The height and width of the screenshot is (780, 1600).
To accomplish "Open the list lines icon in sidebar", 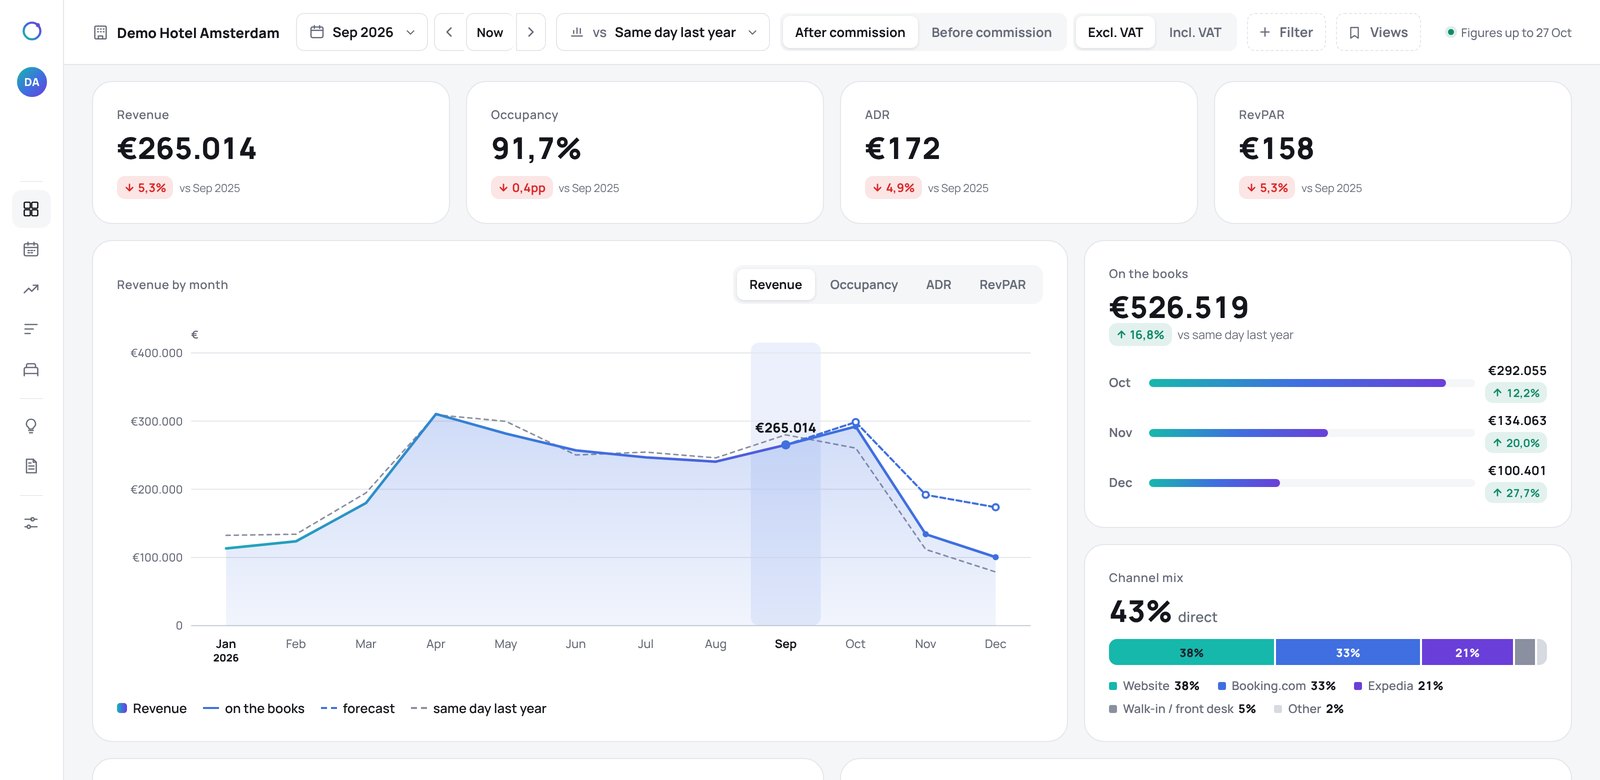I will coord(31,329).
